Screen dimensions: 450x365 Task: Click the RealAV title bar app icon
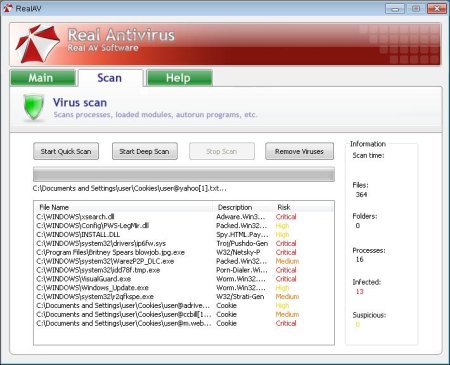point(7,8)
